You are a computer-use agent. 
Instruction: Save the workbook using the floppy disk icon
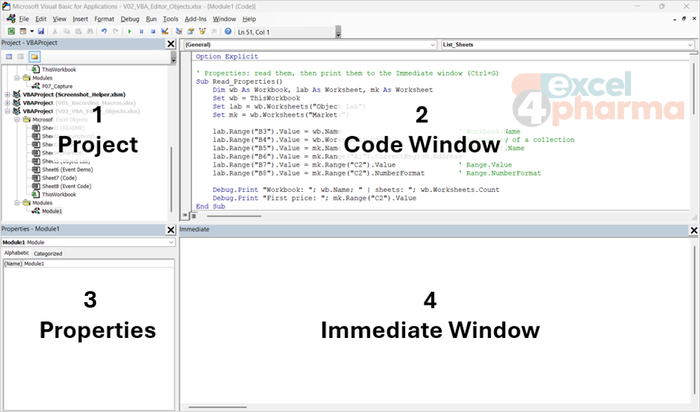pyautogui.click(x=41, y=31)
